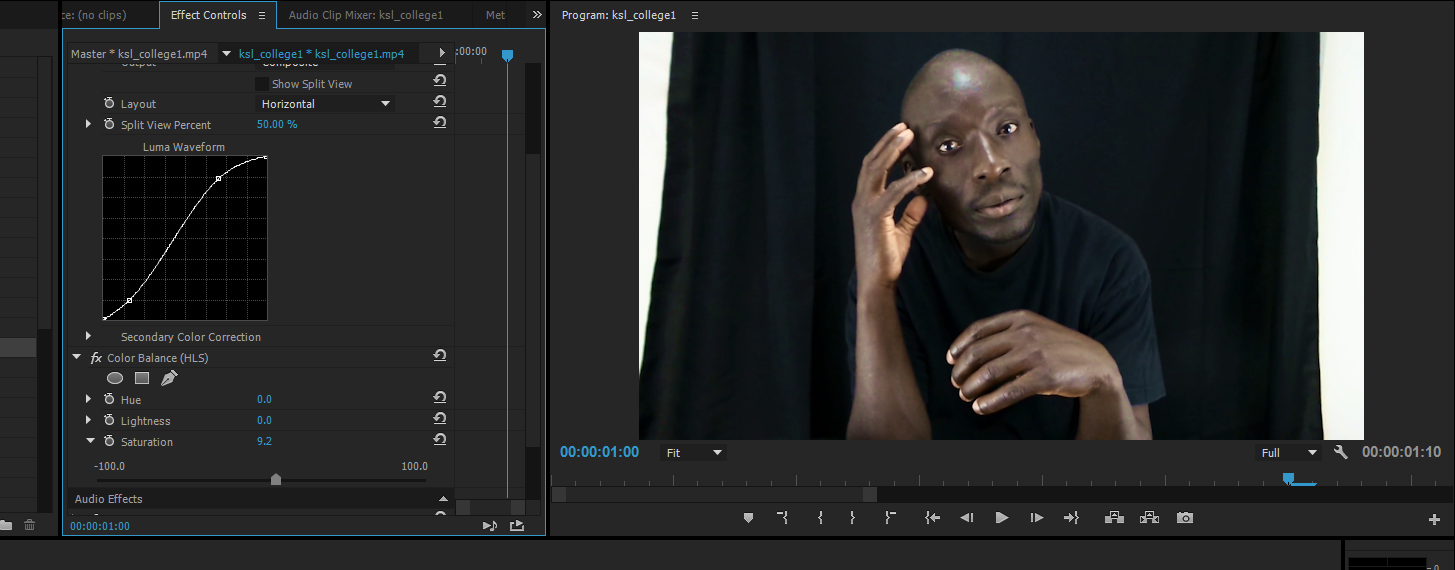Image resolution: width=1455 pixels, height=570 pixels.
Task: Enable the Show Split View checkbox
Action: (262, 84)
